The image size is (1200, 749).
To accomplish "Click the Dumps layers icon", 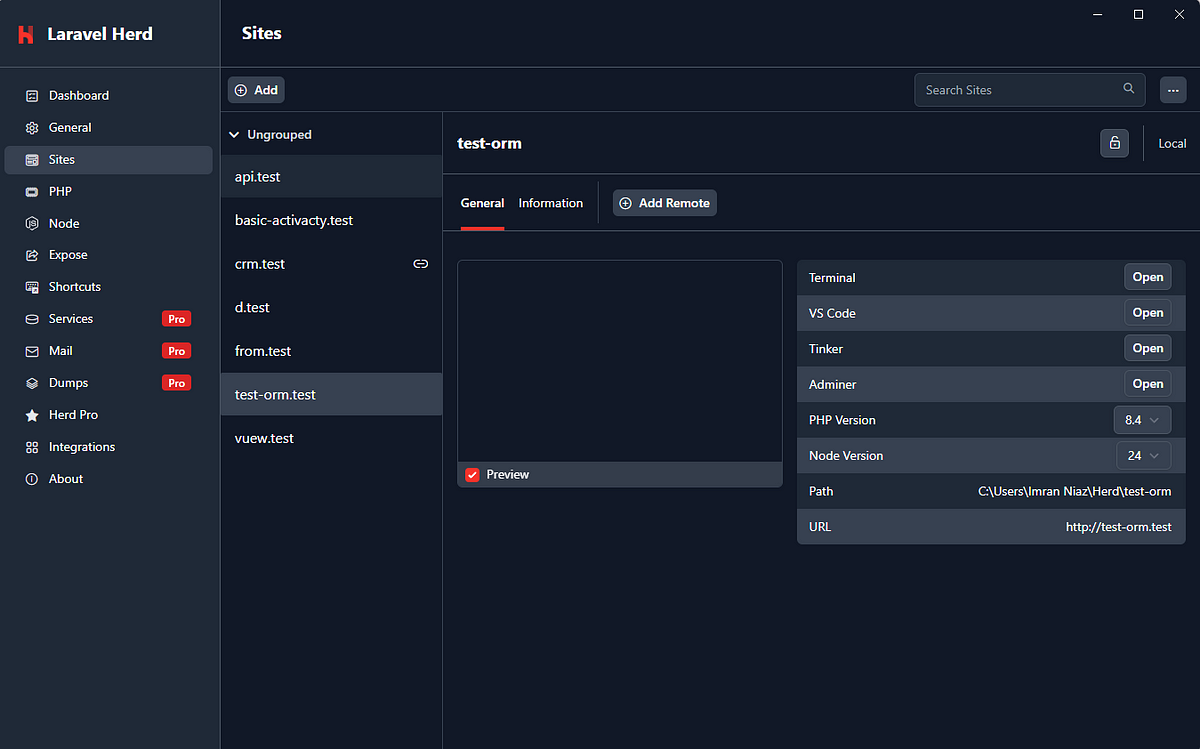I will coord(32,383).
